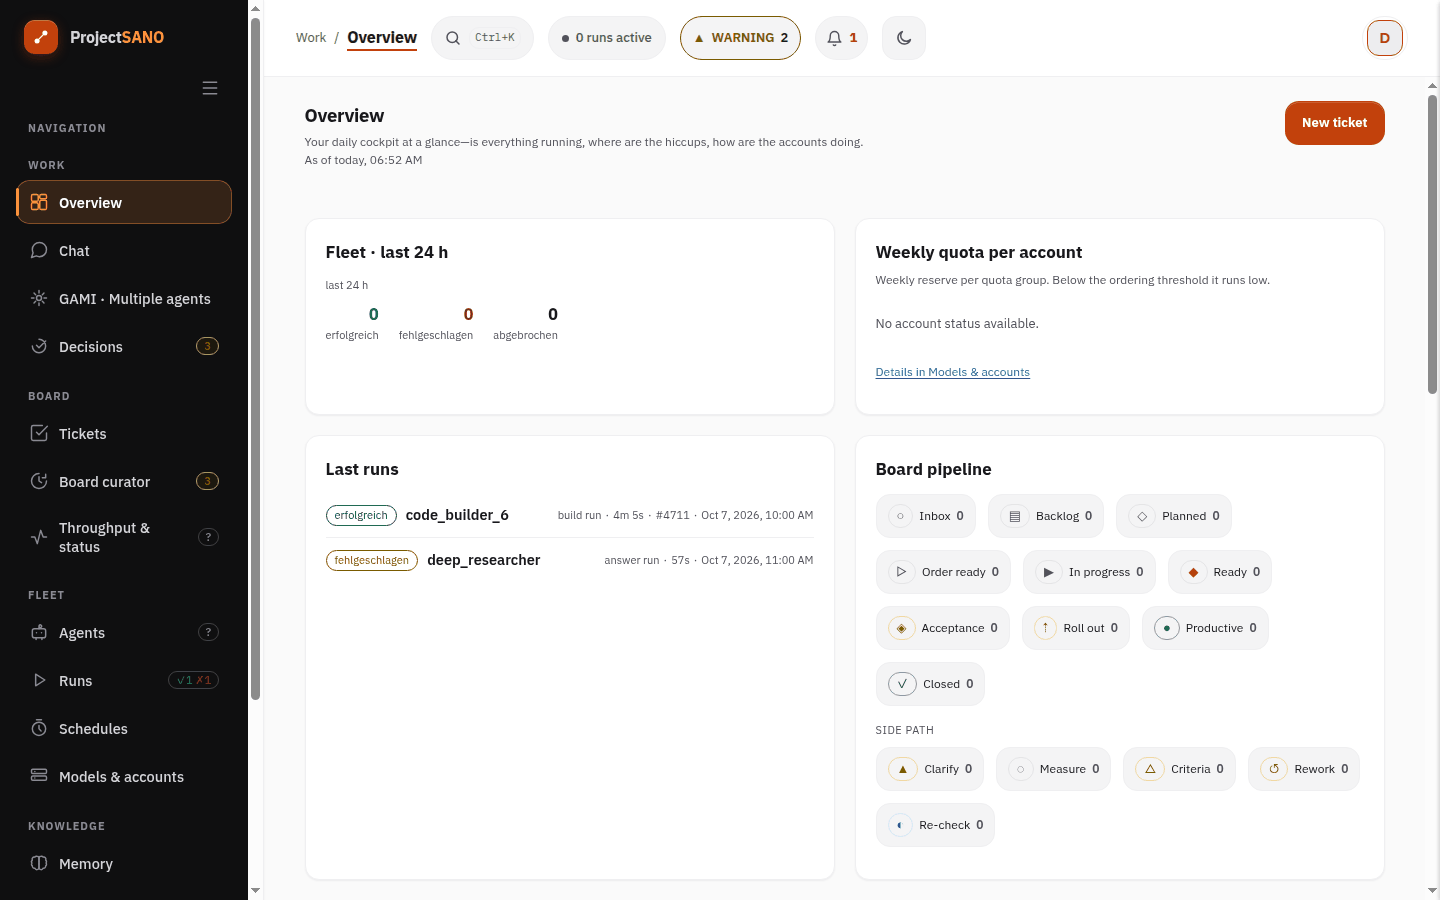Click the Throughput & status pulse icon

coord(39,537)
